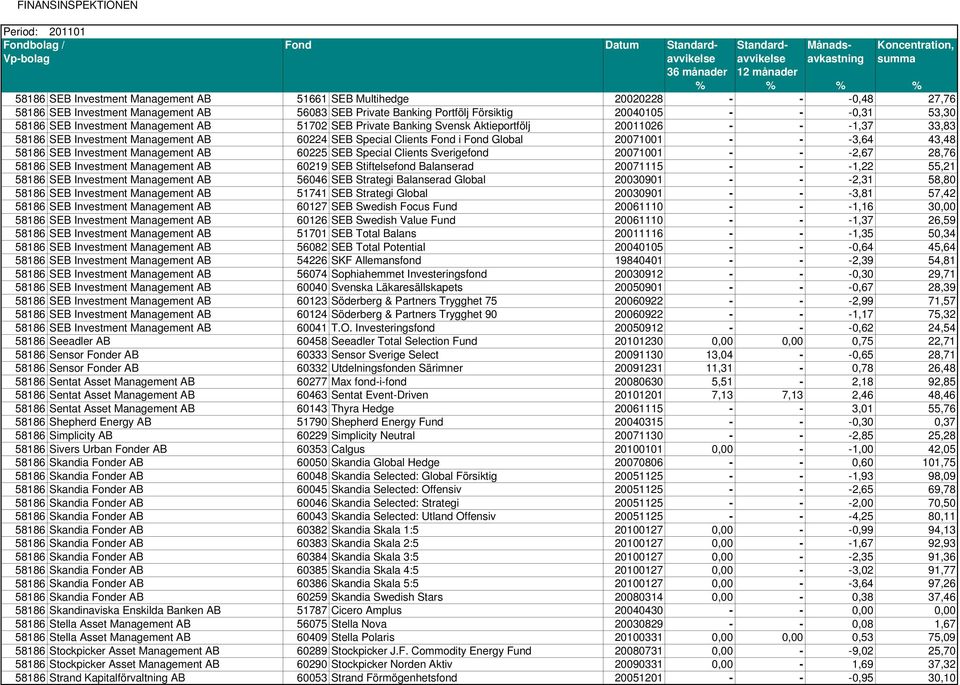The image size is (960, 685).
Task: Select Skandinaviska Enskilda Banken AB cell
Action: [135, 611]
